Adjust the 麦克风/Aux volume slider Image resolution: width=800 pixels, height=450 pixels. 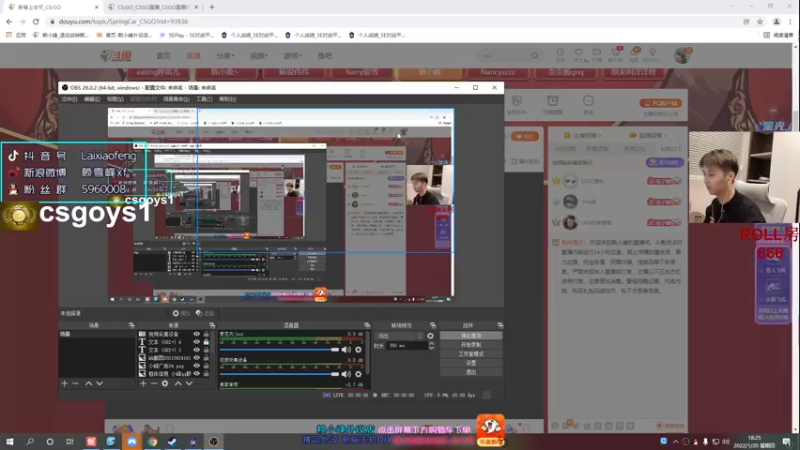point(279,349)
